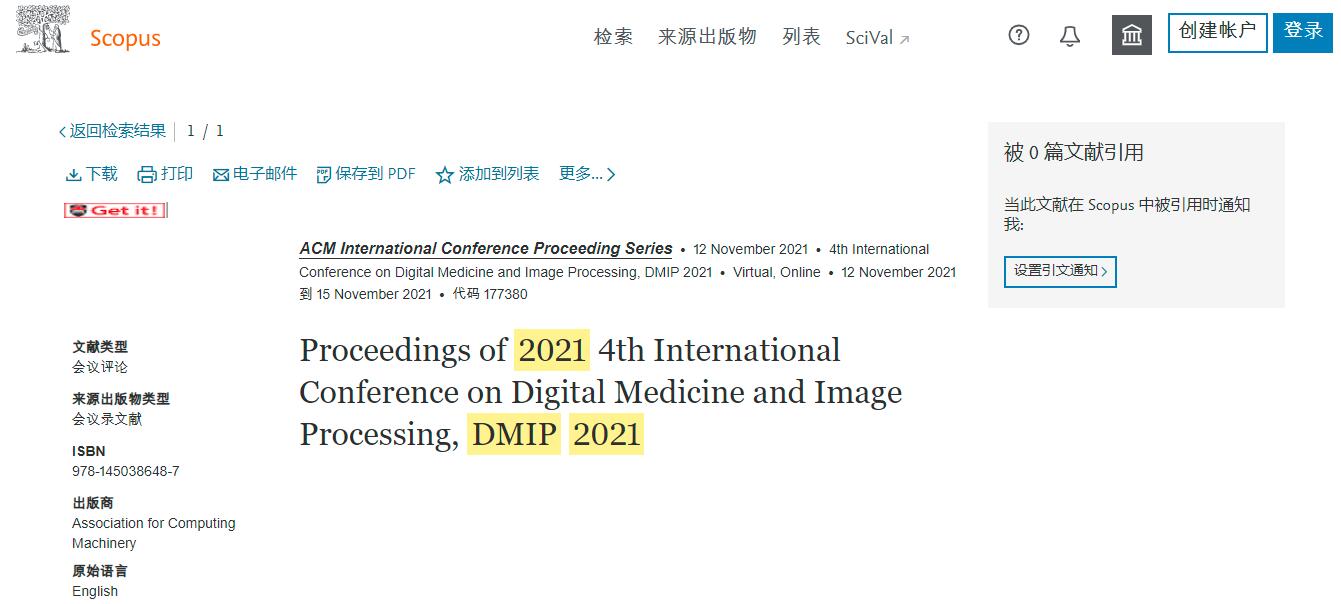Click the 会议评论 document type value
Screen dimensions: 1341x604
coord(100,367)
